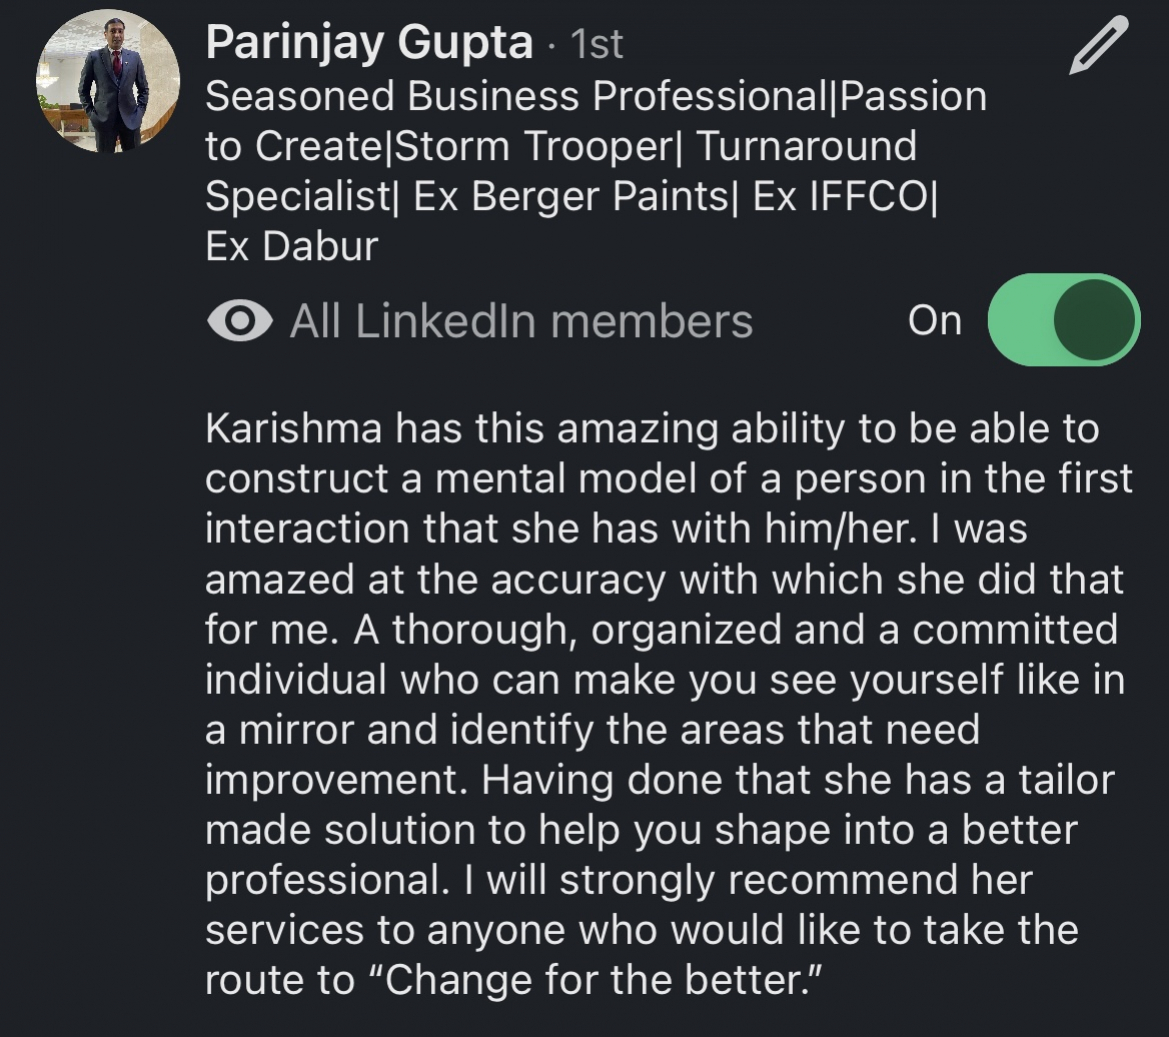This screenshot has width=1169, height=1037.
Task: Click Ex IFFCO in the headline
Action: (841, 197)
